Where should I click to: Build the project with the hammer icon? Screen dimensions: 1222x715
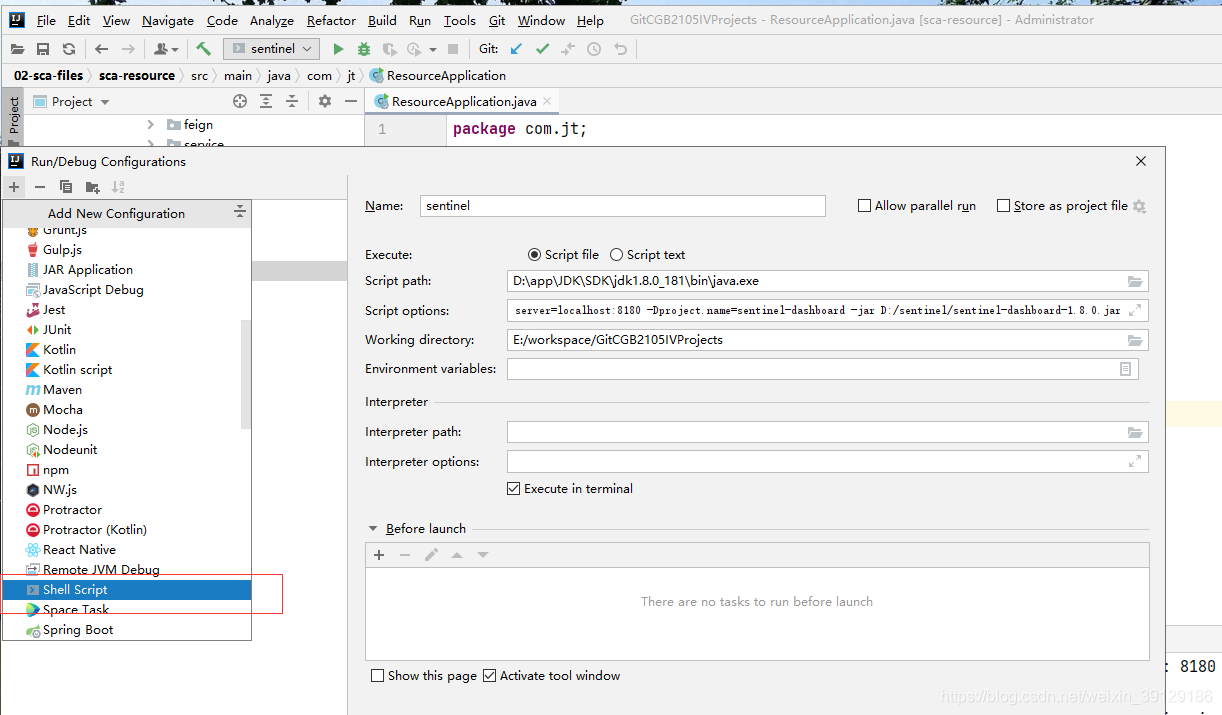[203, 48]
